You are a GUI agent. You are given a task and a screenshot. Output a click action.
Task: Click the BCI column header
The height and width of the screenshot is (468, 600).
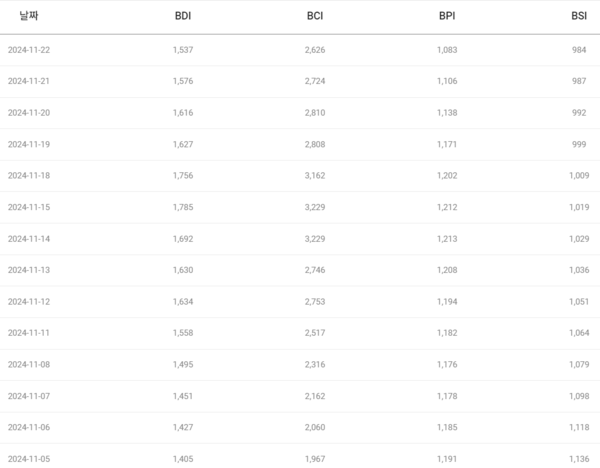(315, 16)
